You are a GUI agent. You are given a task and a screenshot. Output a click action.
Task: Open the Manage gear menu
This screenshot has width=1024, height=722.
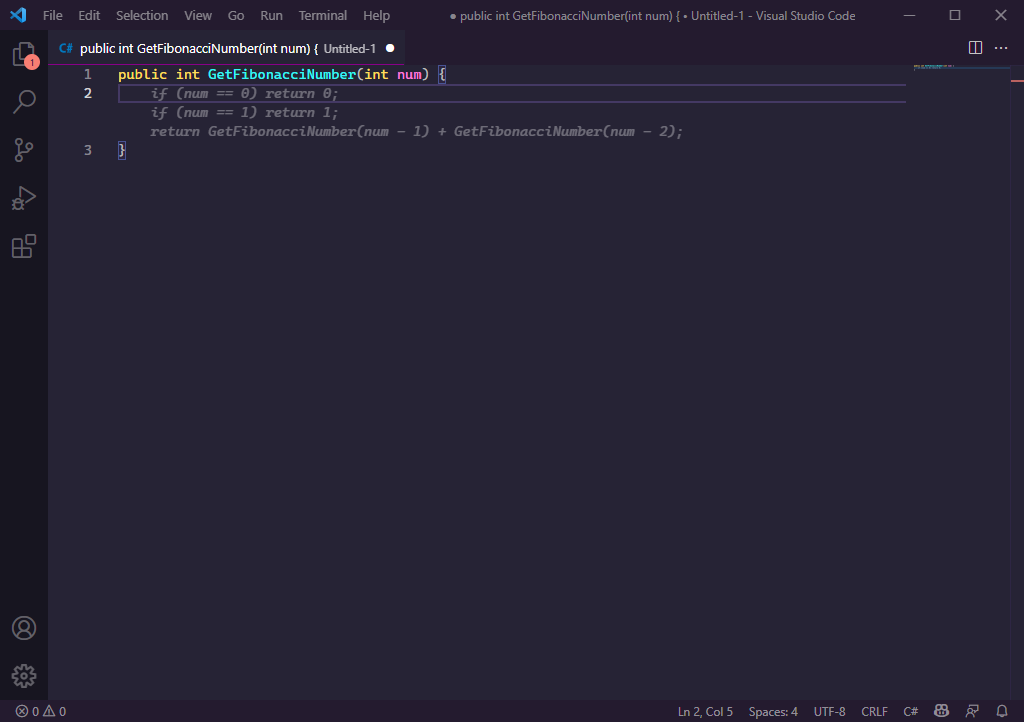[24, 676]
